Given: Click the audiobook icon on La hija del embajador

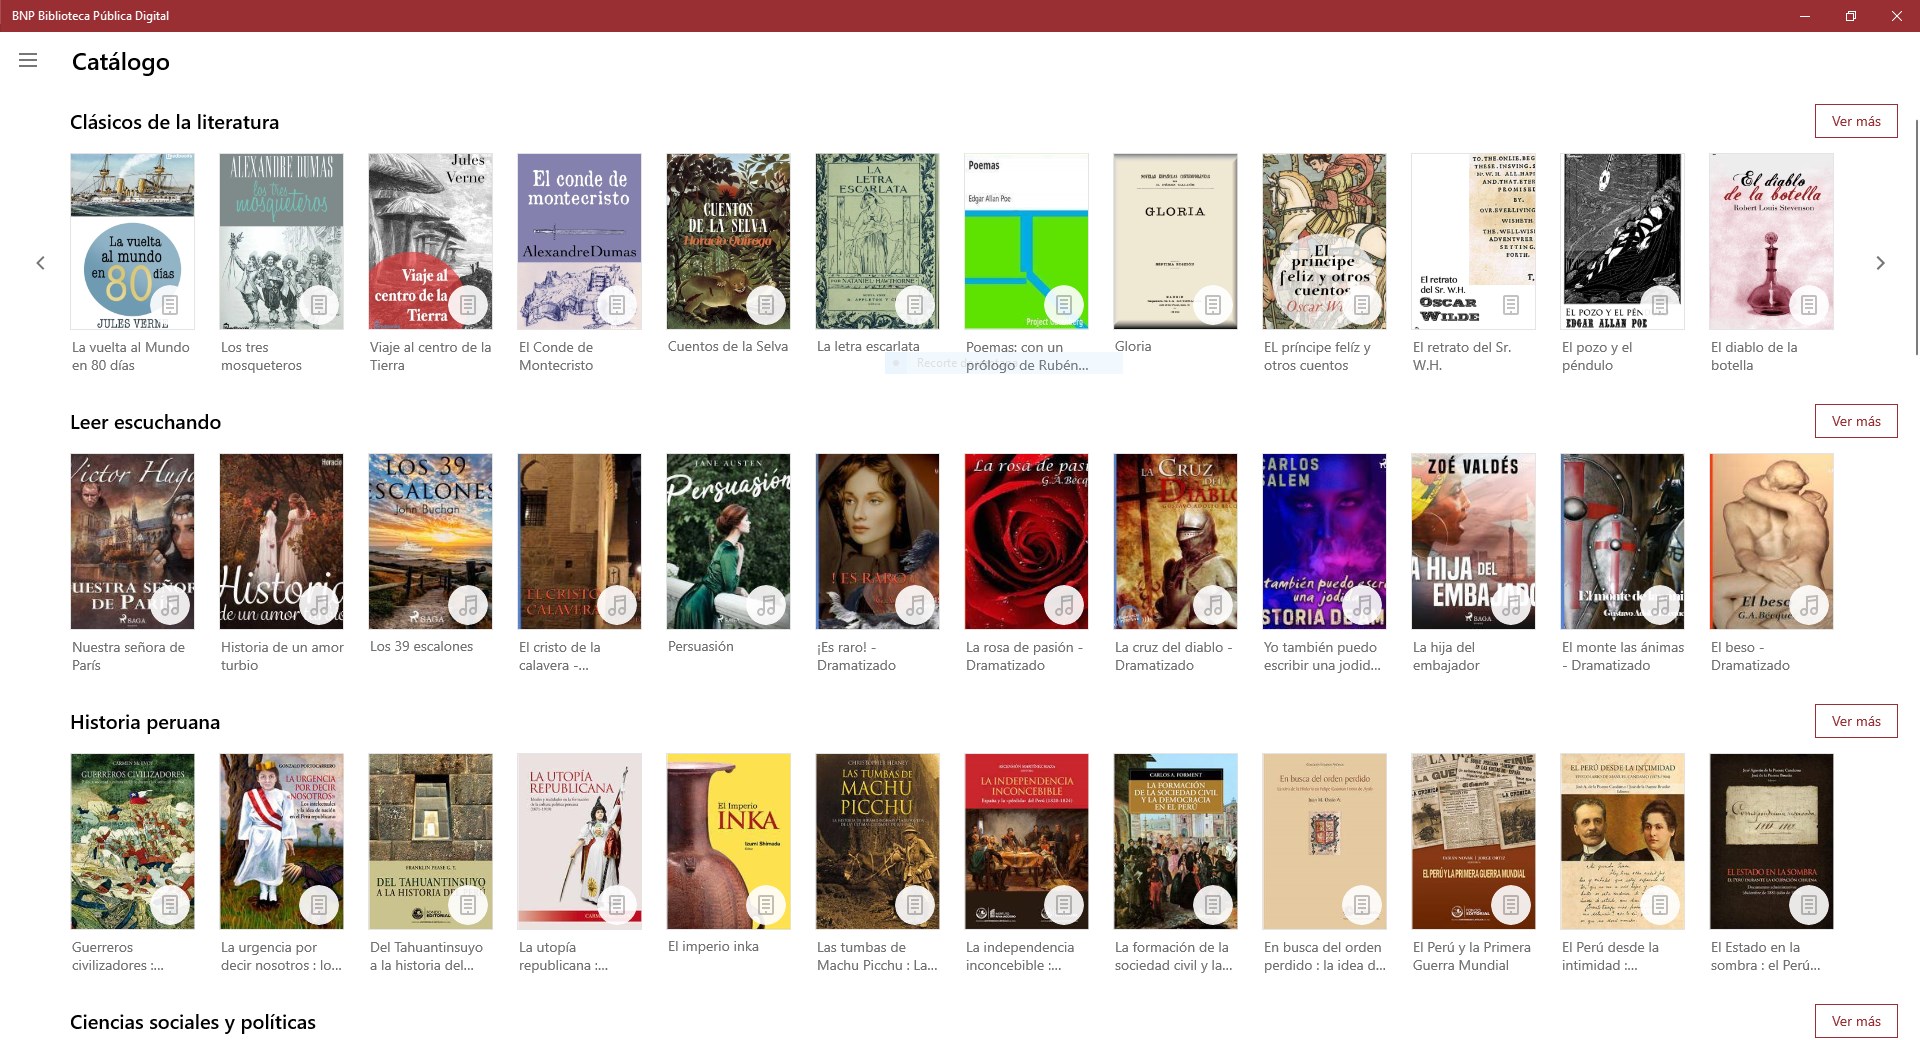Looking at the screenshot, I should [1511, 605].
